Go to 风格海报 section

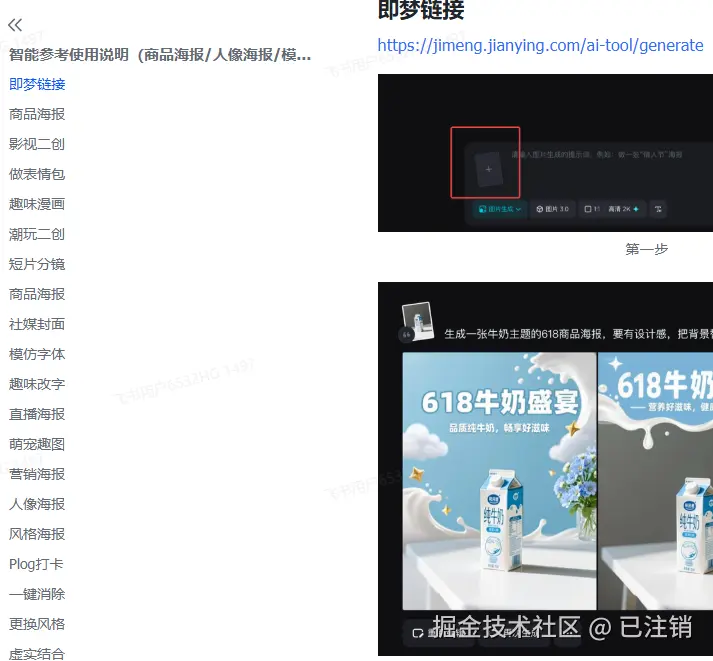[x=37, y=534]
